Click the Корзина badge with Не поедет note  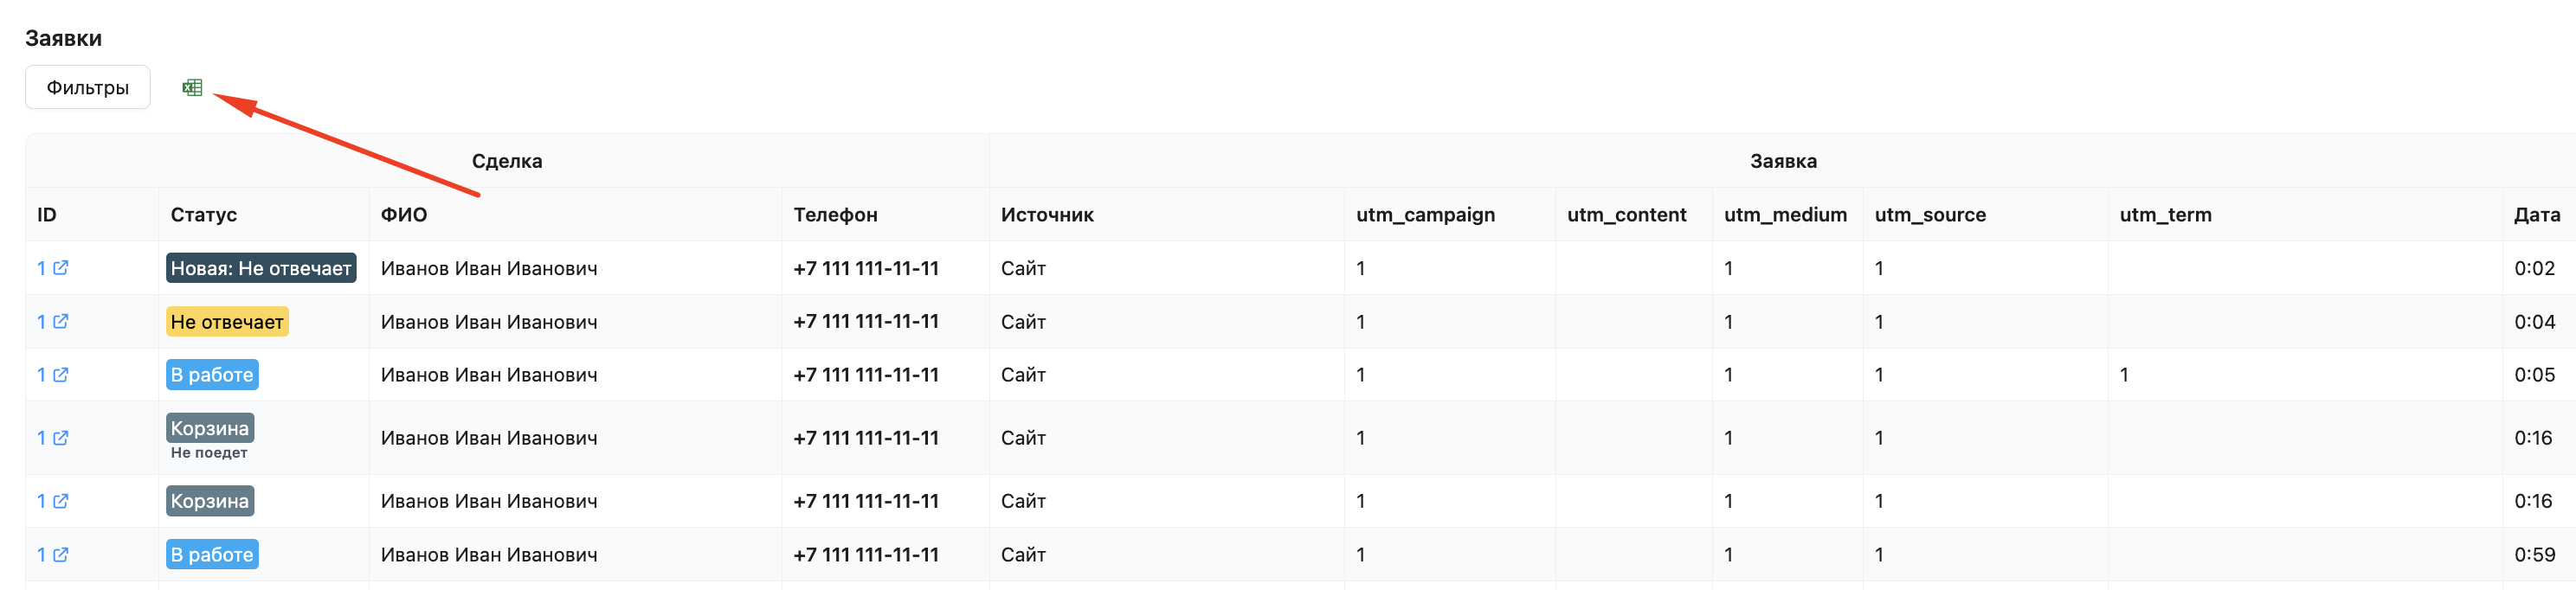210,428
